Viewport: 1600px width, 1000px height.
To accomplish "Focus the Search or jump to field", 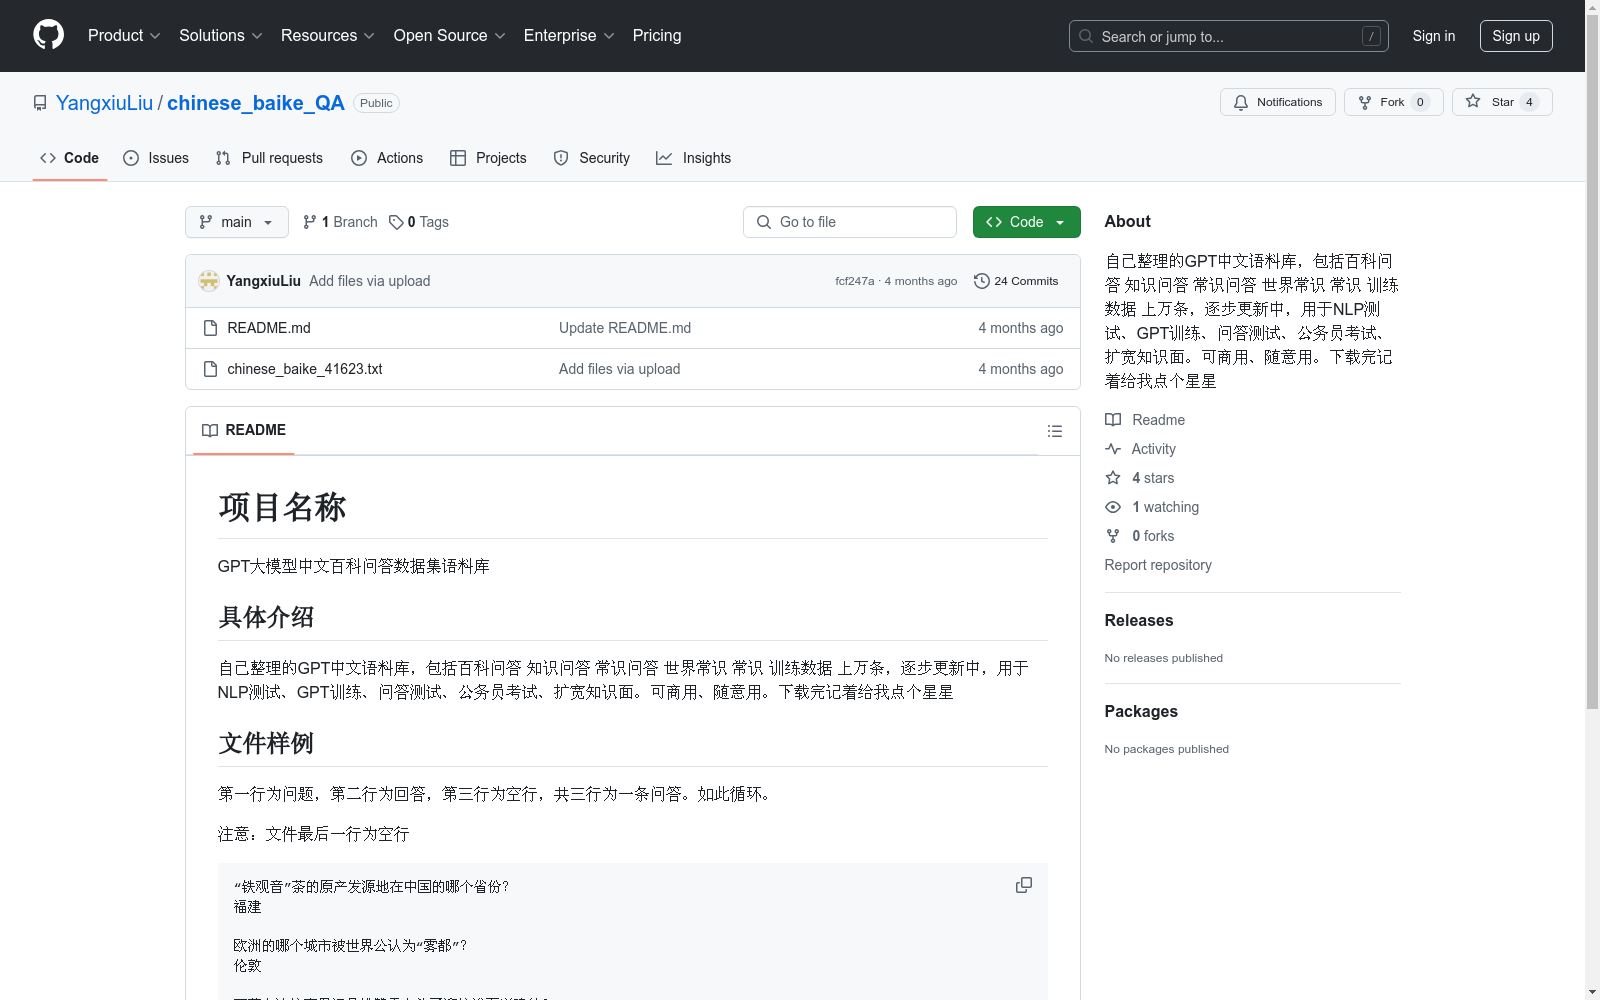I will click(1228, 36).
